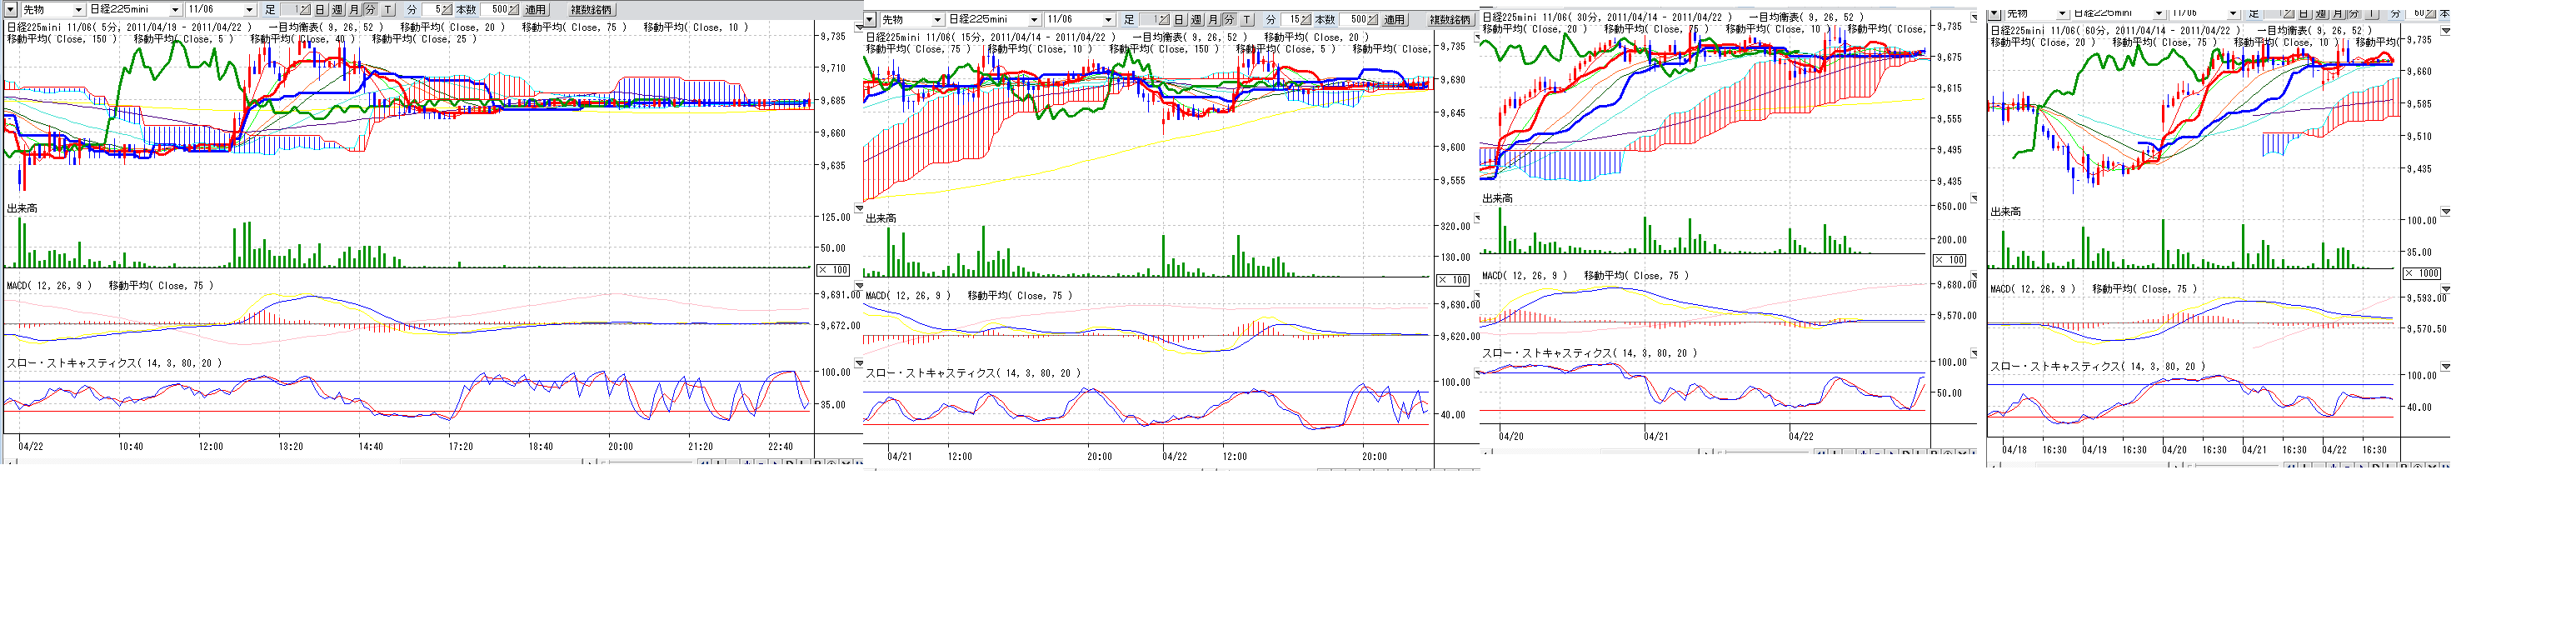Select daily (日) candles in 5-minute chart
2576x640 pixels.
(x=320, y=10)
